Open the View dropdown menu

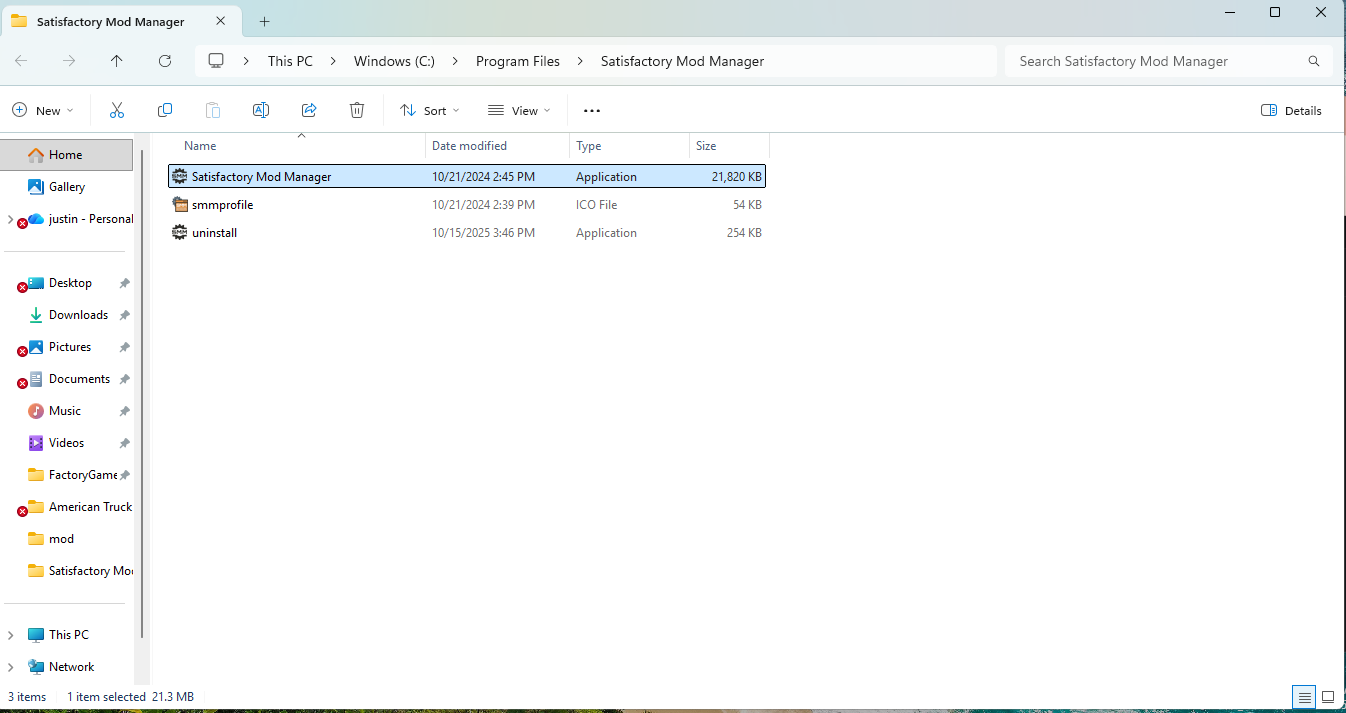pos(519,111)
